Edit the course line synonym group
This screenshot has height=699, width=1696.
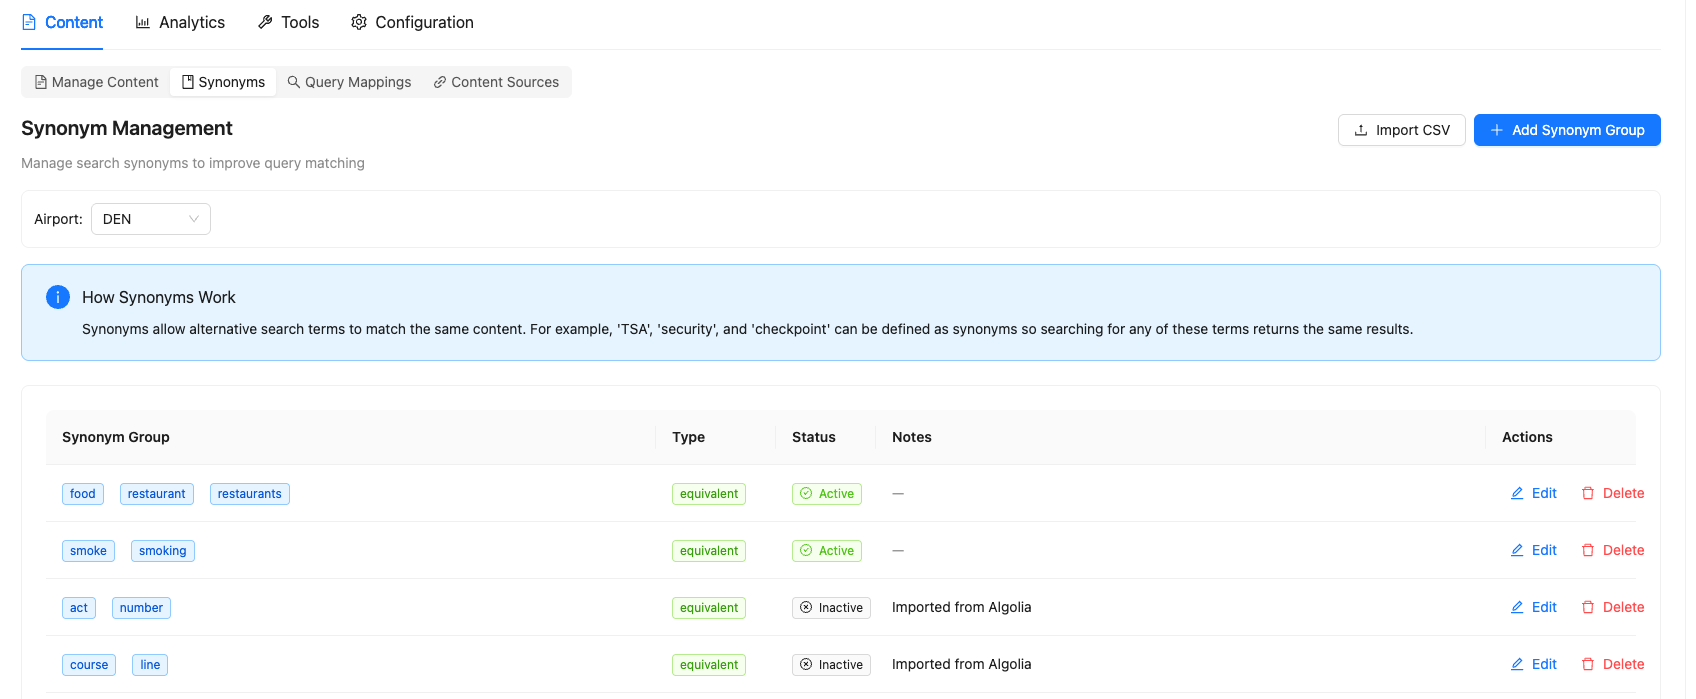click(x=1533, y=664)
